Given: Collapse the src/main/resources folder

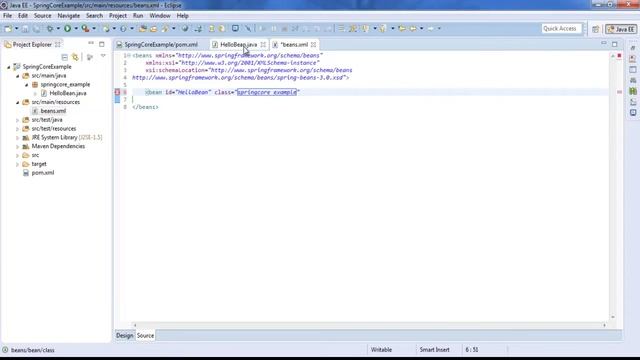Looking at the screenshot, I should click(18, 102).
